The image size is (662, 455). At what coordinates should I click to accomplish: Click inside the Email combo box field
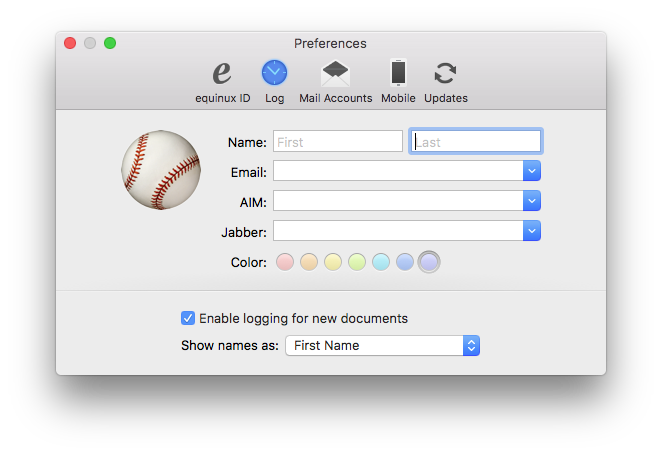click(398, 171)
